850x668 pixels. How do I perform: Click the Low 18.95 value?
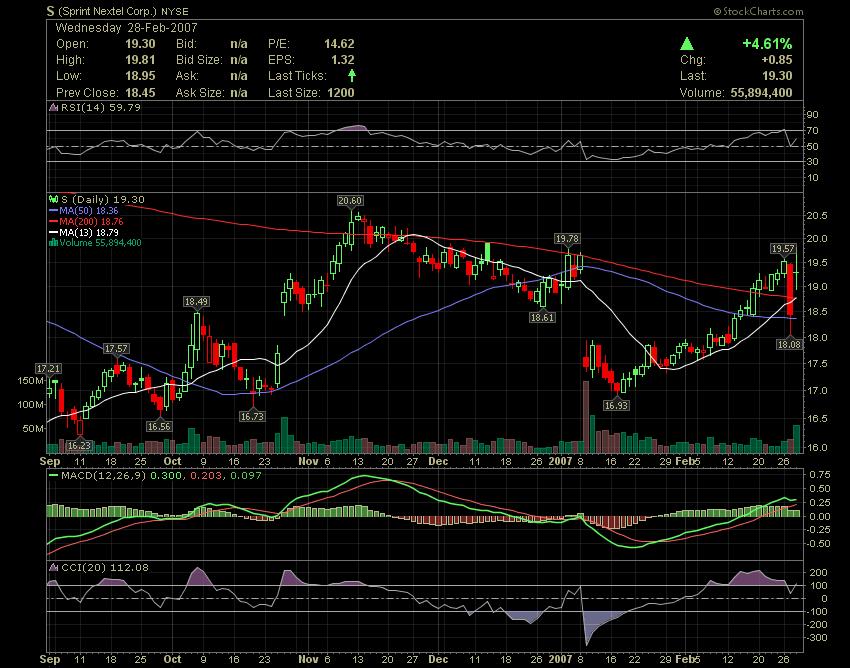(x=140, y=76)
